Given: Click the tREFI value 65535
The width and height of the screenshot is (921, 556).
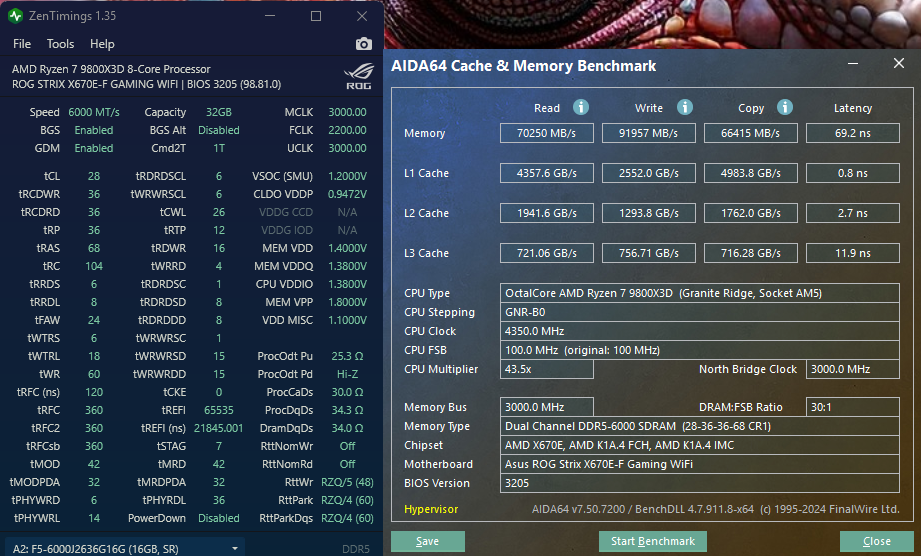Looking at the screenshot, I should pyautogui.click(x=219, y=410).
